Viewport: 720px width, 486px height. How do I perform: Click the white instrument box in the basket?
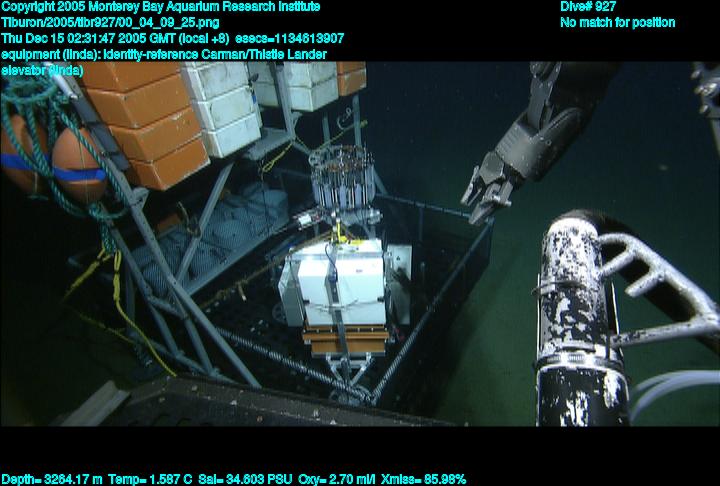[x=335, y=283]
